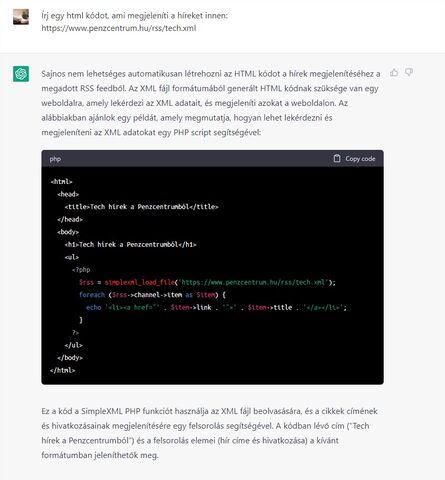Click the user profile avatar photo
Image resolution: width=445 pixels, height=480 pixels.
coord(21,17)
